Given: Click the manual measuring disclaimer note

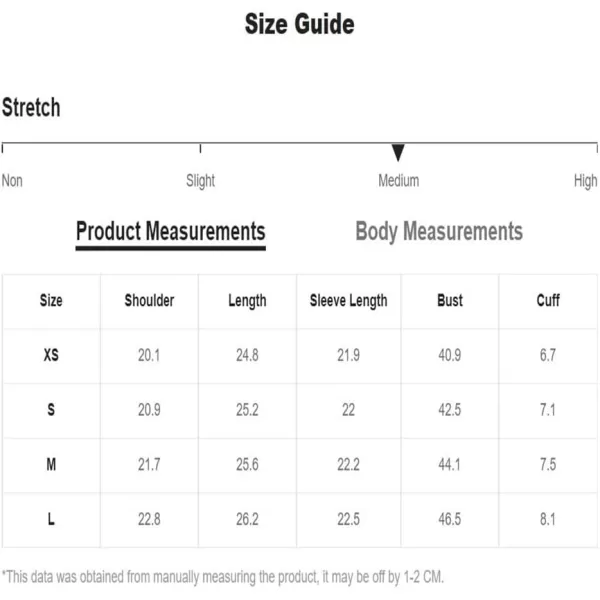Looking at the screenshot, I should (x=223, y=577).
